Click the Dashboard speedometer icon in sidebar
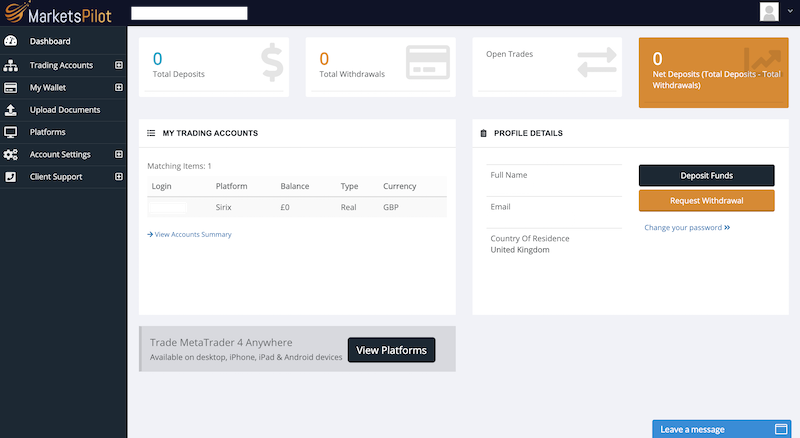The image size is (800, 438). point(11,42)
